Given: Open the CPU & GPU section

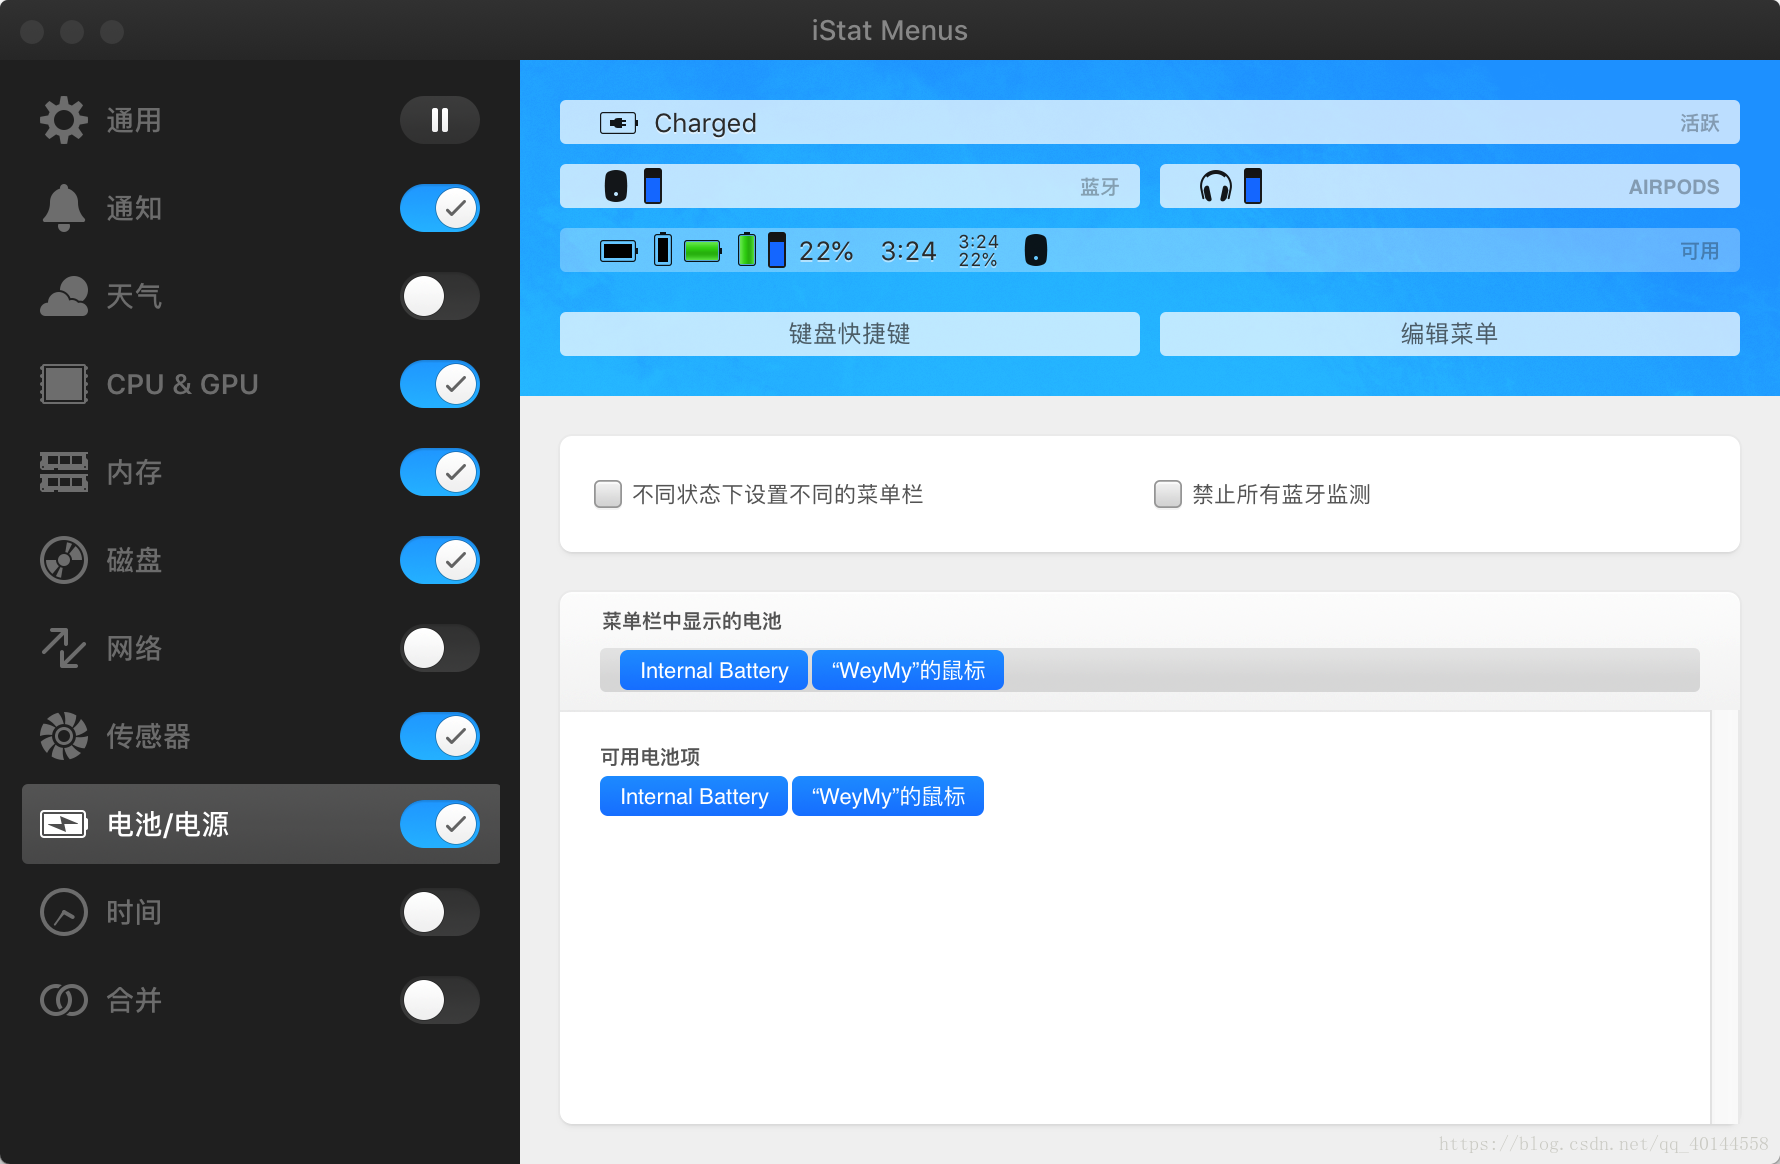Looking at the screenshot, I should [182, 384].
